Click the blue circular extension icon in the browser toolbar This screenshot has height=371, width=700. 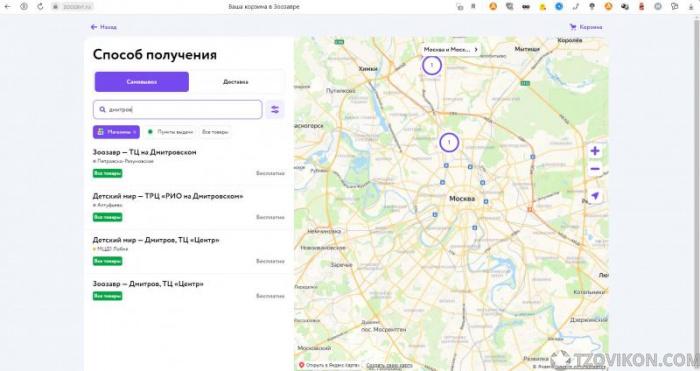(x=559, y=7)
